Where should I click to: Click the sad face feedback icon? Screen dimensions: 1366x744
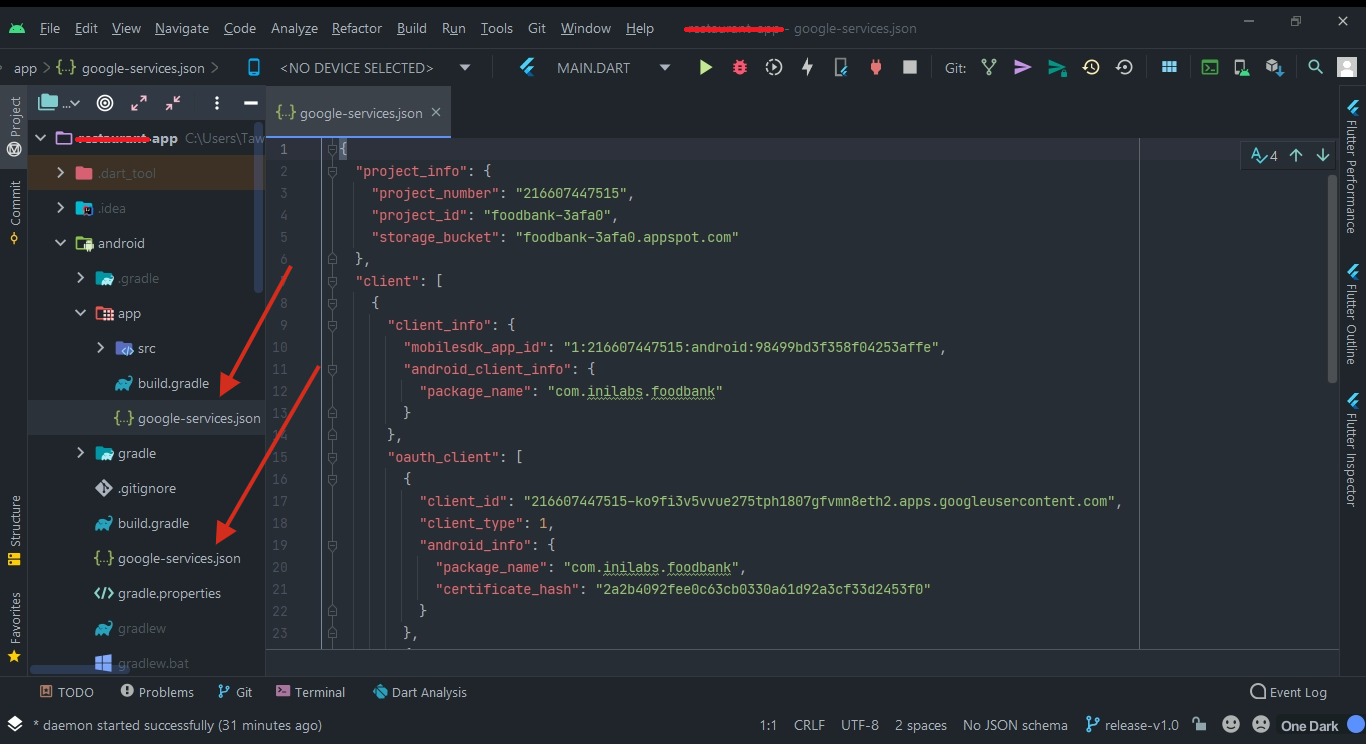point(1261,724)
